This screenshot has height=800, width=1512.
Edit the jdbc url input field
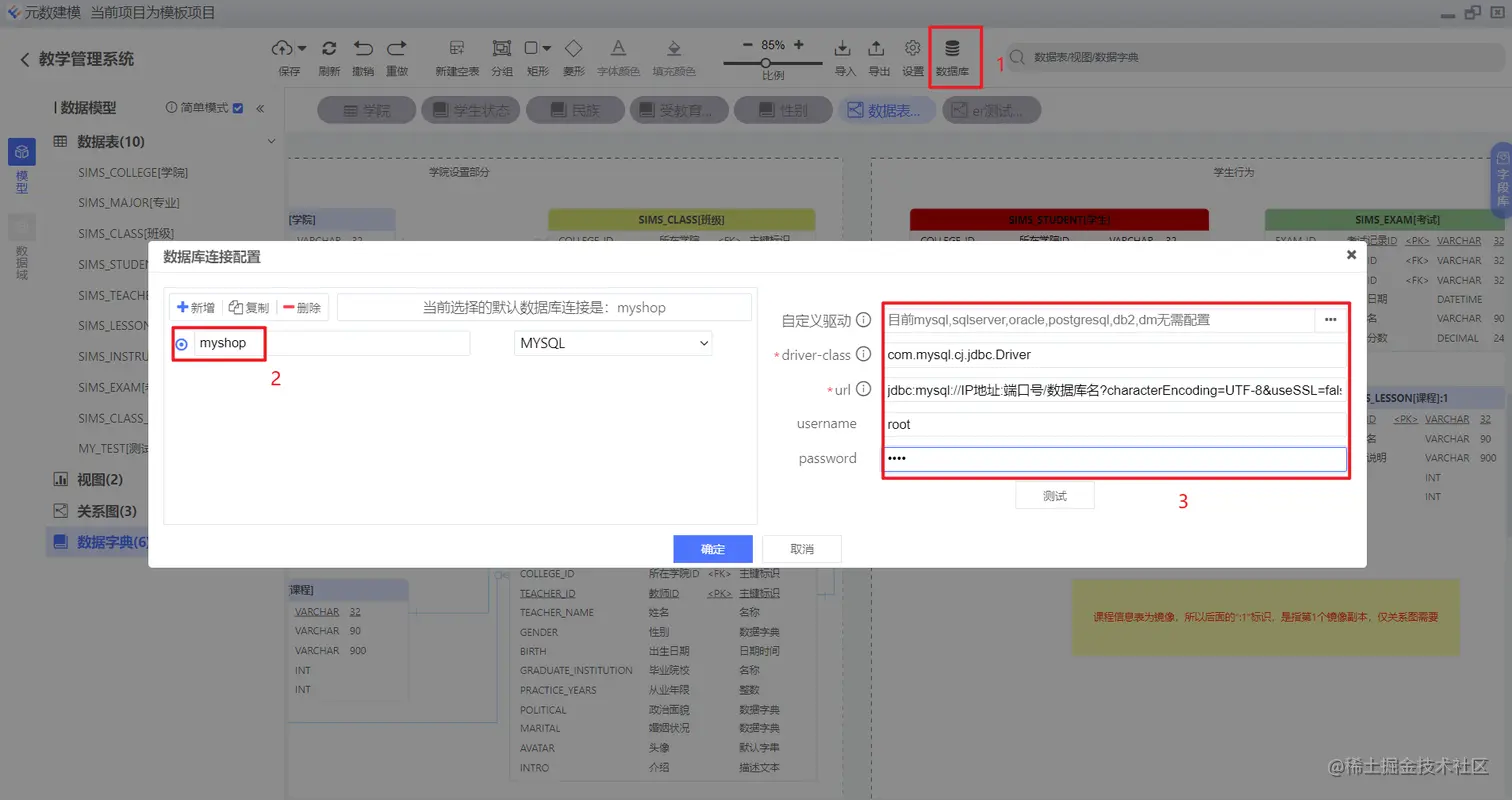[x=1115, y=390]
